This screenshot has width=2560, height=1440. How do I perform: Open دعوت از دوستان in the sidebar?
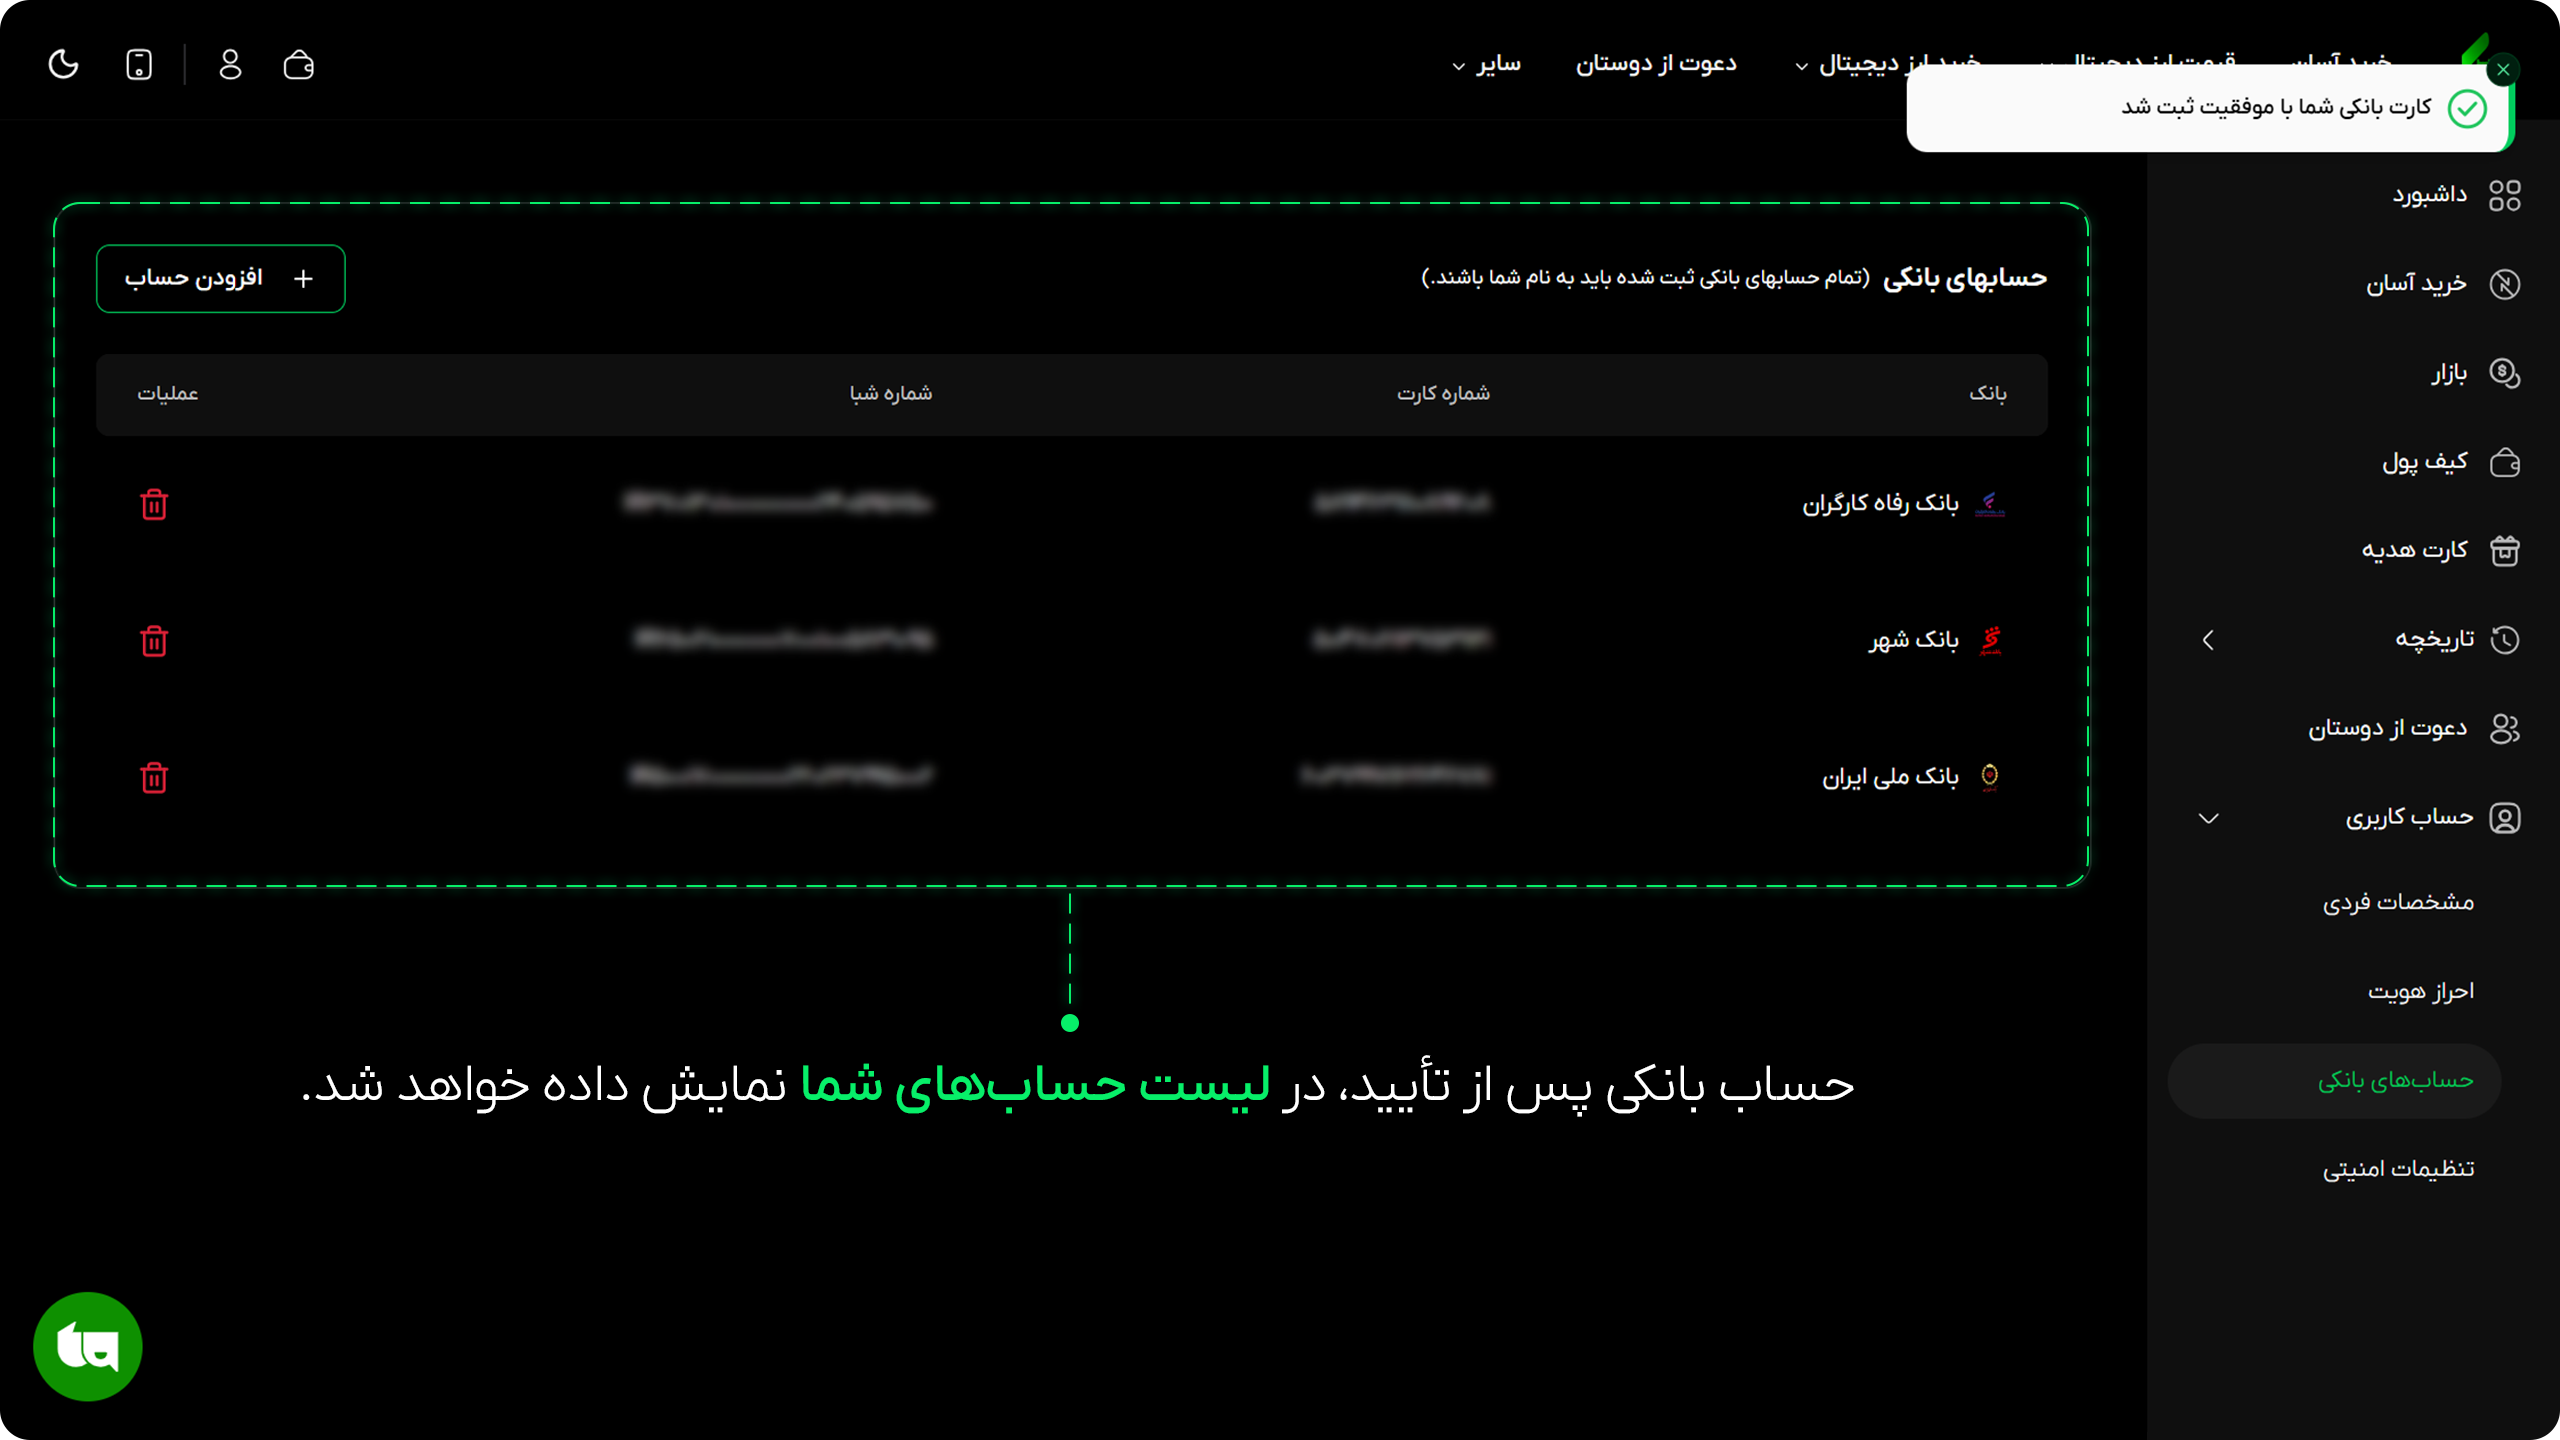[2387, 728]
